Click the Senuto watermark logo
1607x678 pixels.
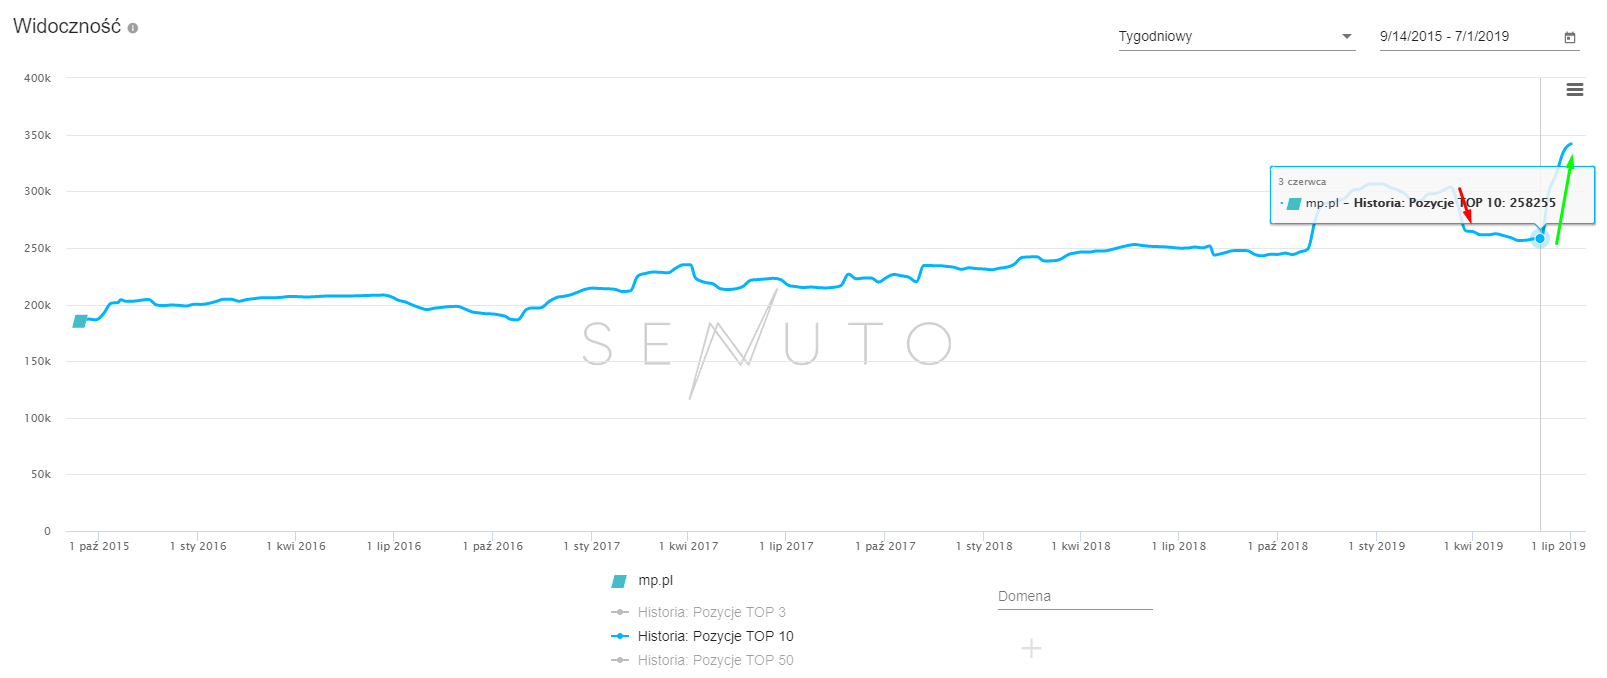pos(766,343)
